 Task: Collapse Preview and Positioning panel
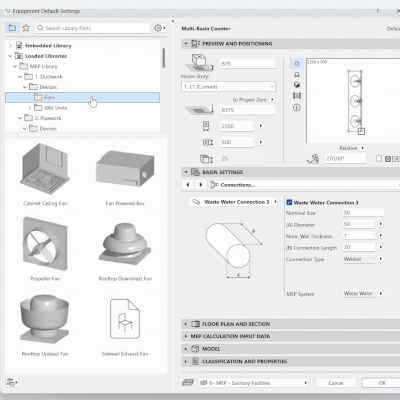tap(186, 44)
